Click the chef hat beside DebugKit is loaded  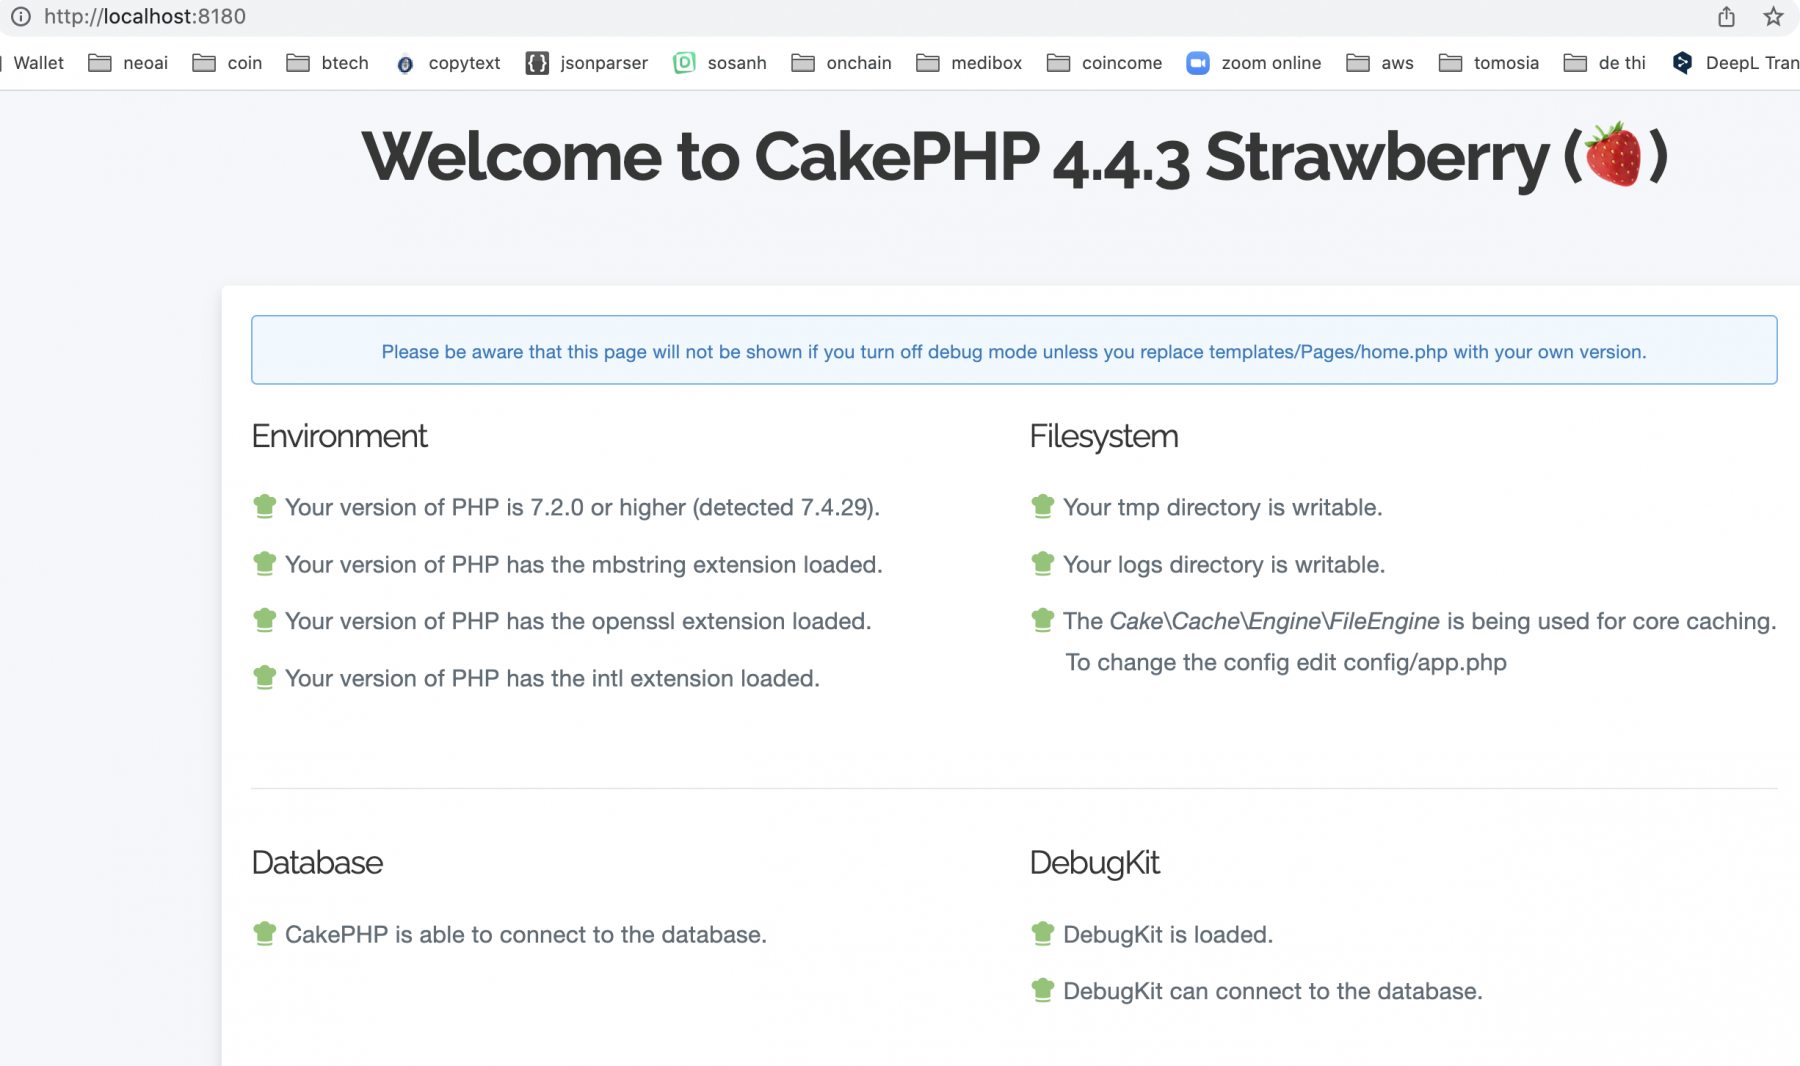(x=1042, y=933)
